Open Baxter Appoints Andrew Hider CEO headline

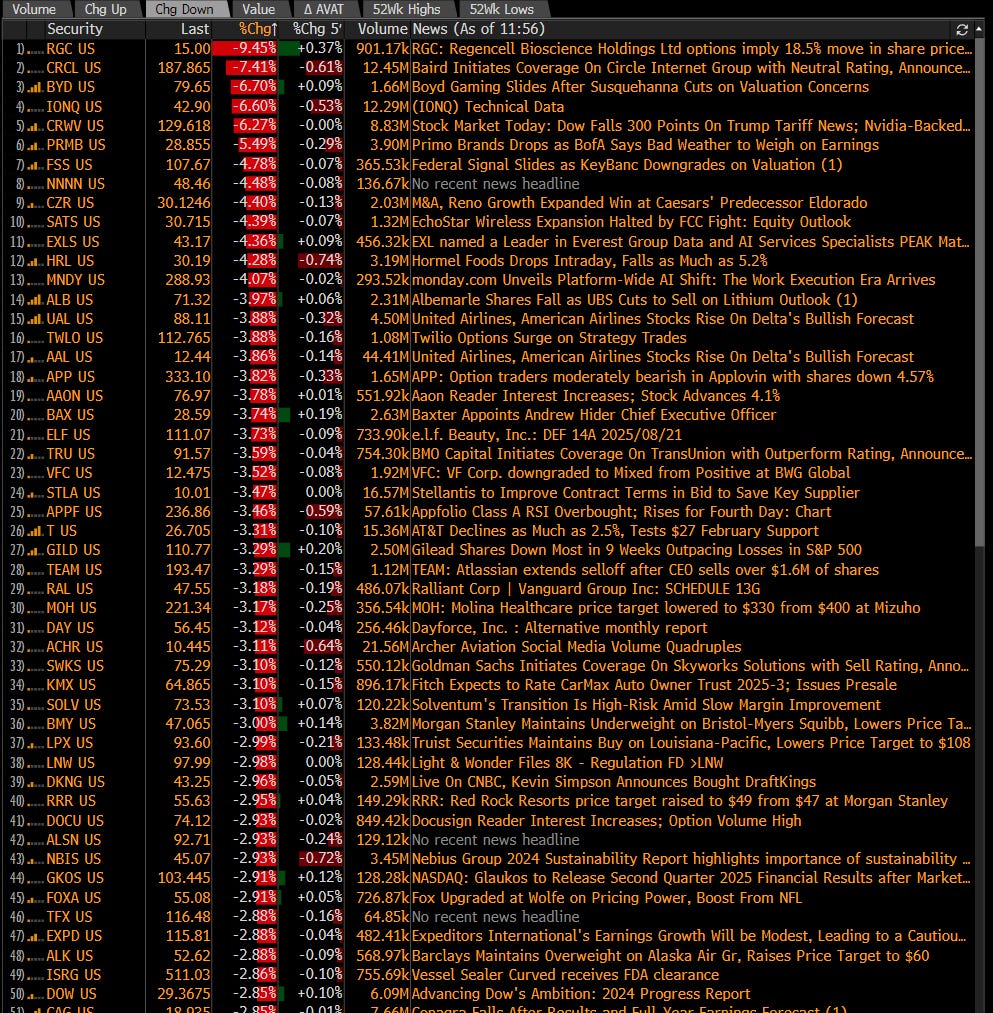[594, 415]
